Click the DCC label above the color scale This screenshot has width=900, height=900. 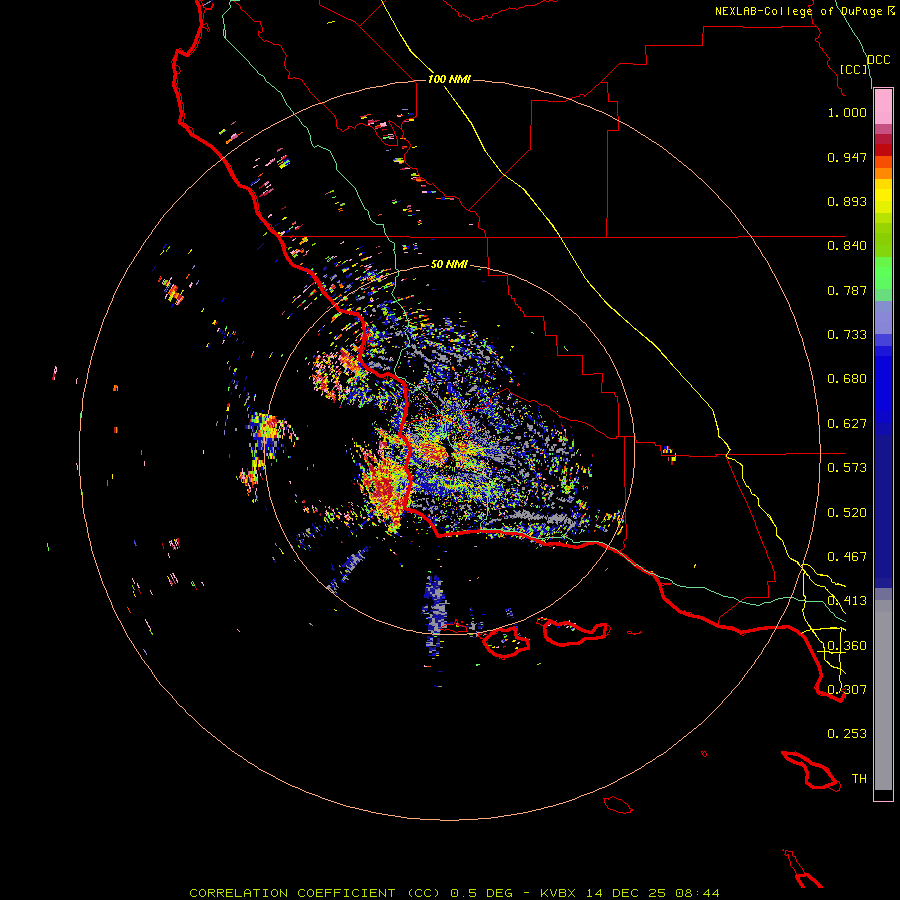[x=879, y=60]
